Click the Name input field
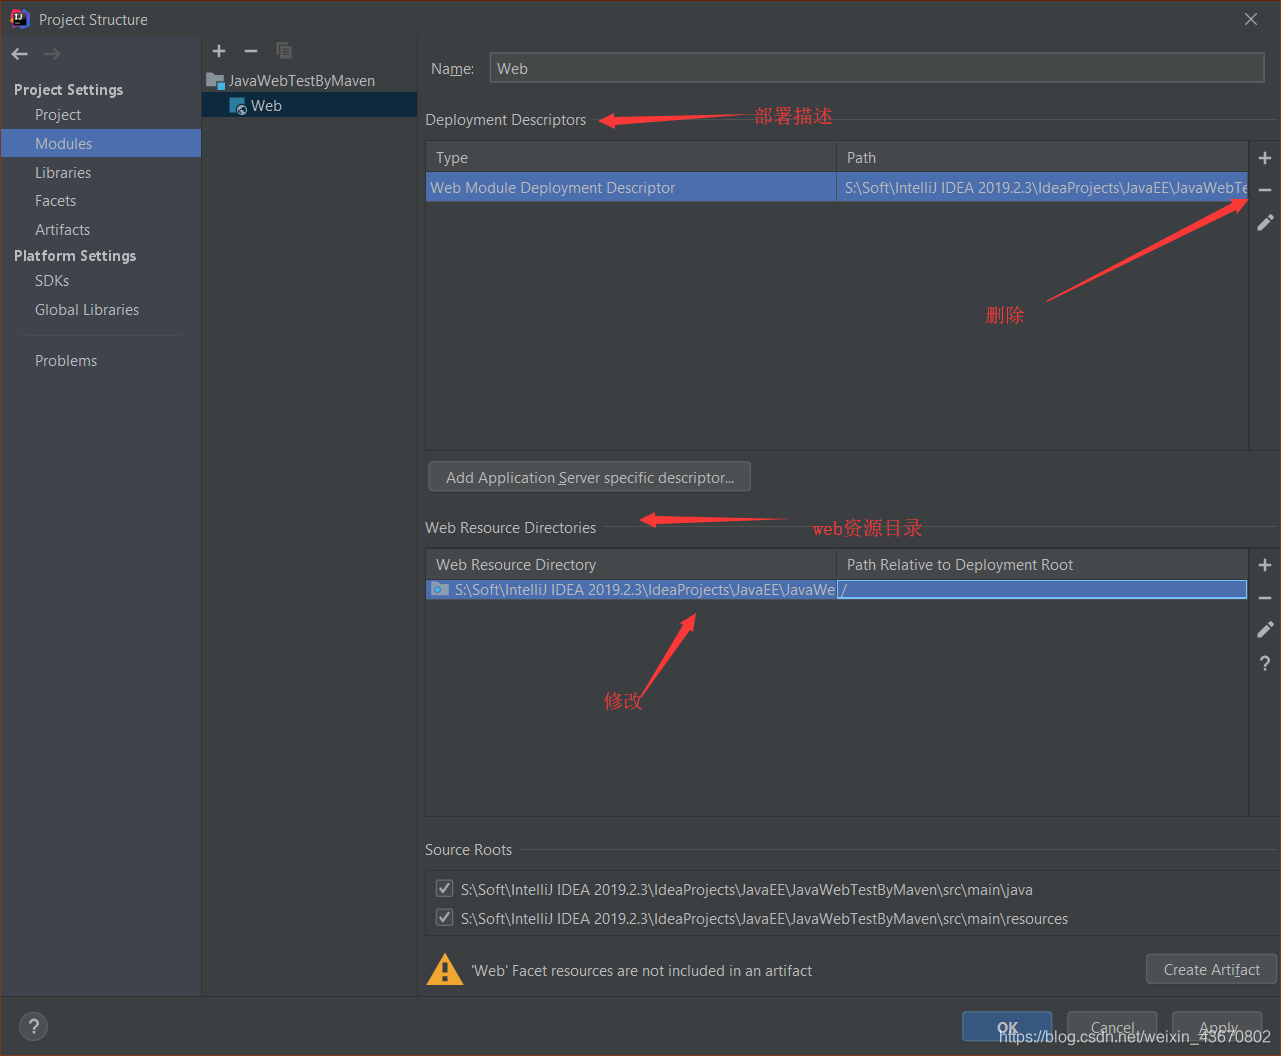This screenshot has height=1056, width=1281. click(877, 68)
